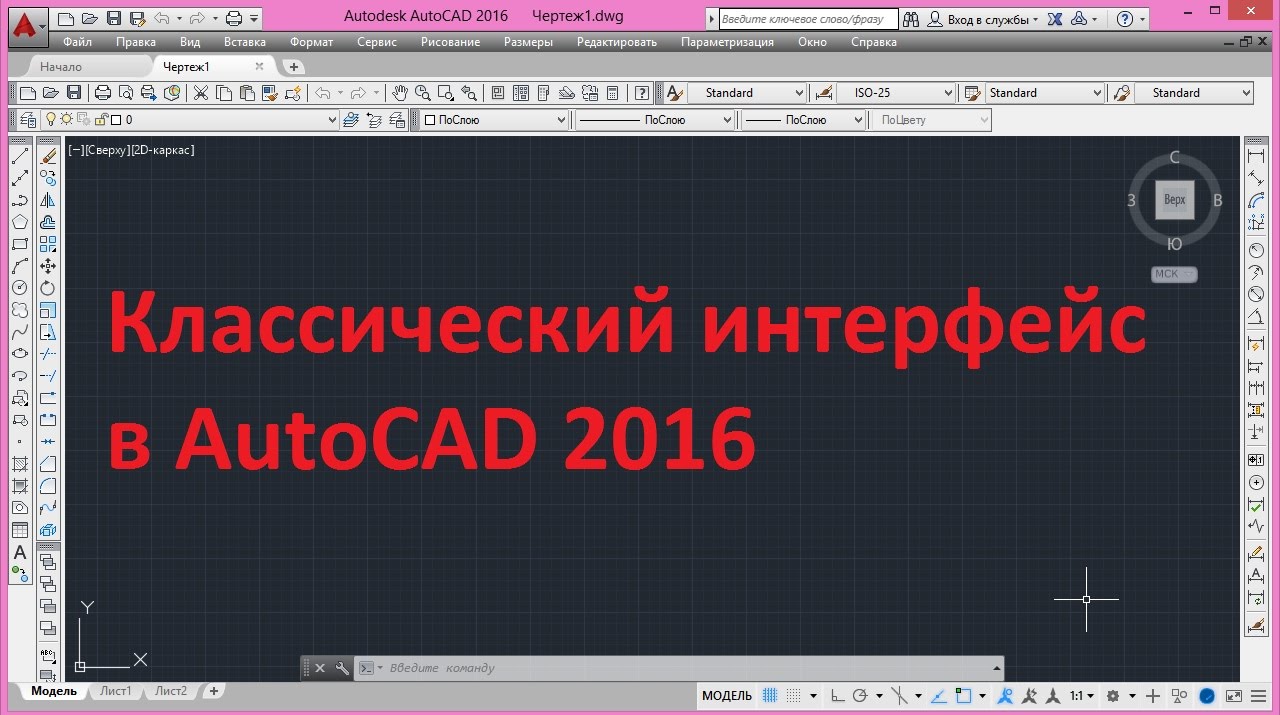
Task: Click the Верх face of ViewCube
Action: (1175, 200)
